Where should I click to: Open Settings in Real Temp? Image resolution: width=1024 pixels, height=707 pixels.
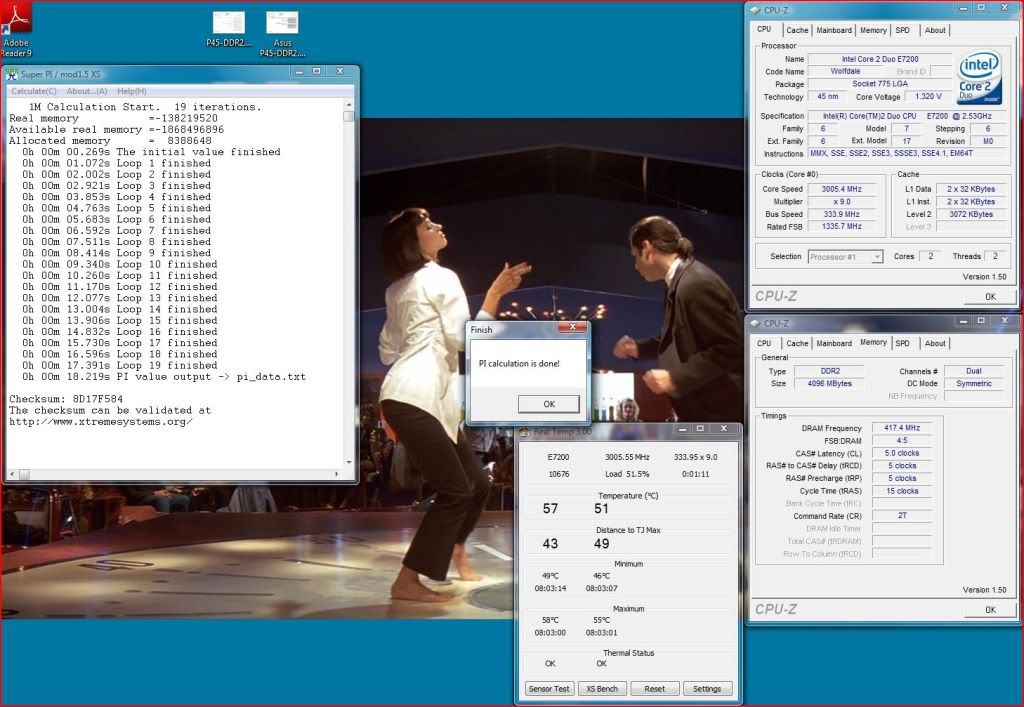707,689
